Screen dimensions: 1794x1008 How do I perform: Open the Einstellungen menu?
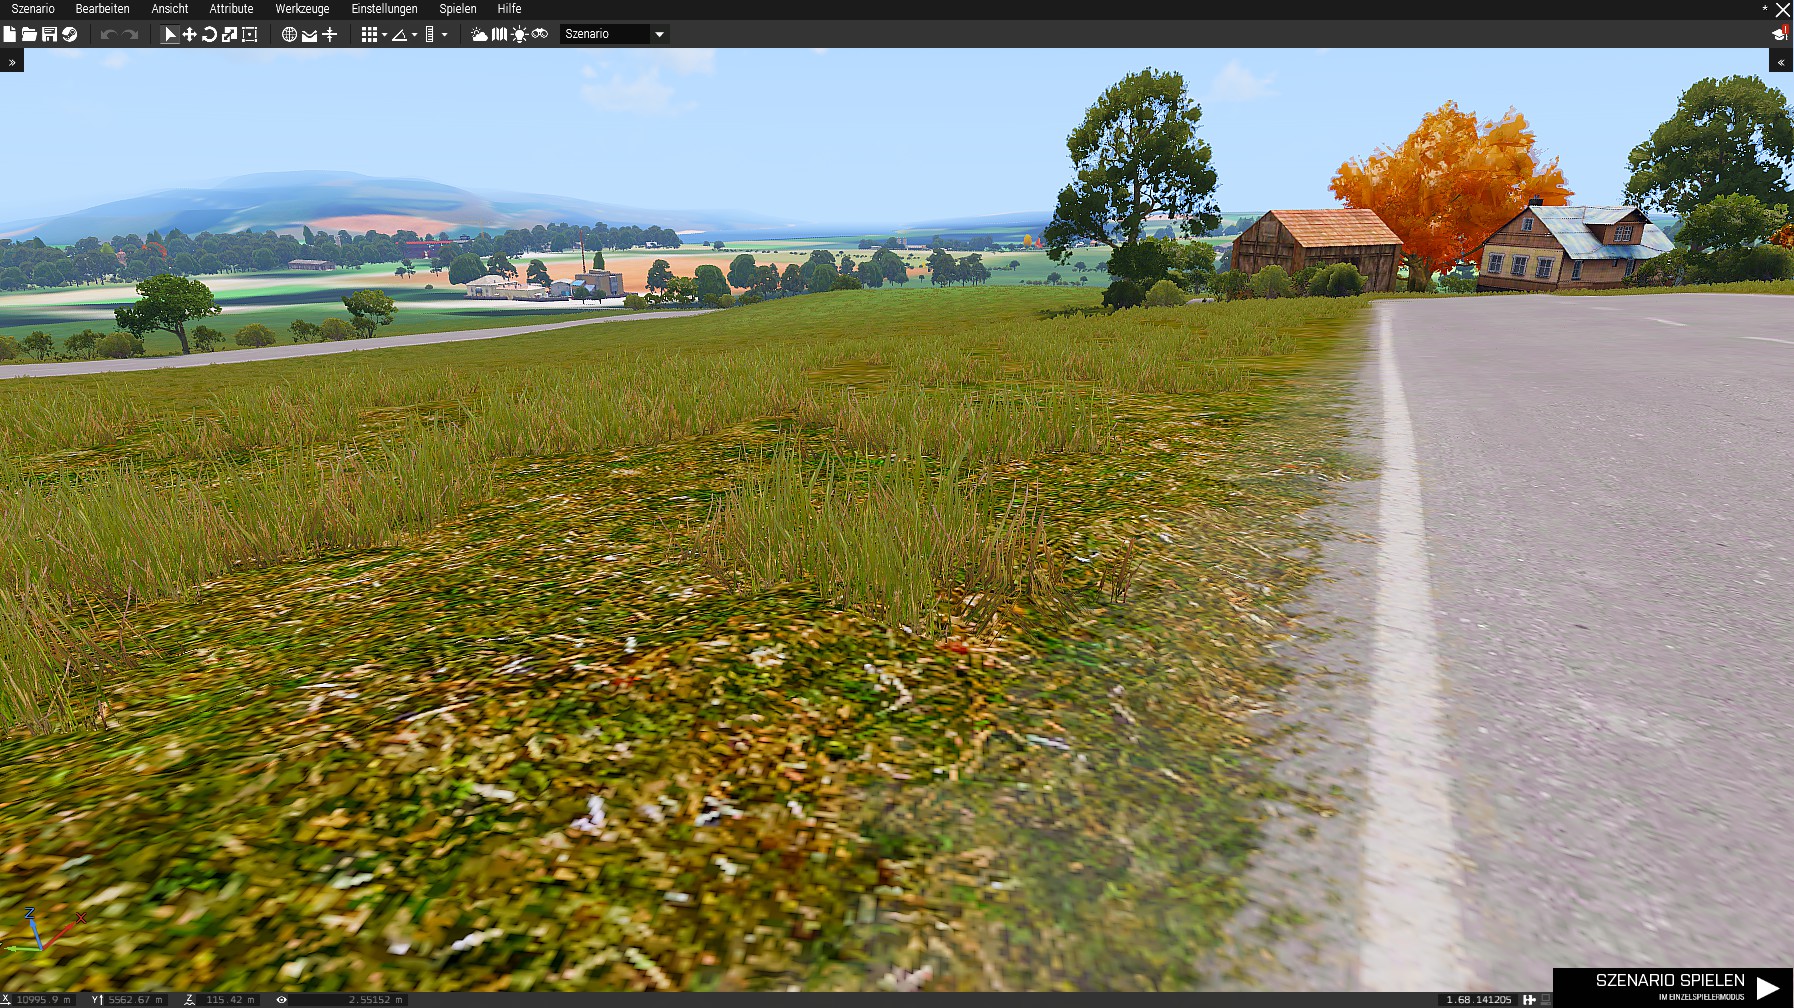pos(384,9)
